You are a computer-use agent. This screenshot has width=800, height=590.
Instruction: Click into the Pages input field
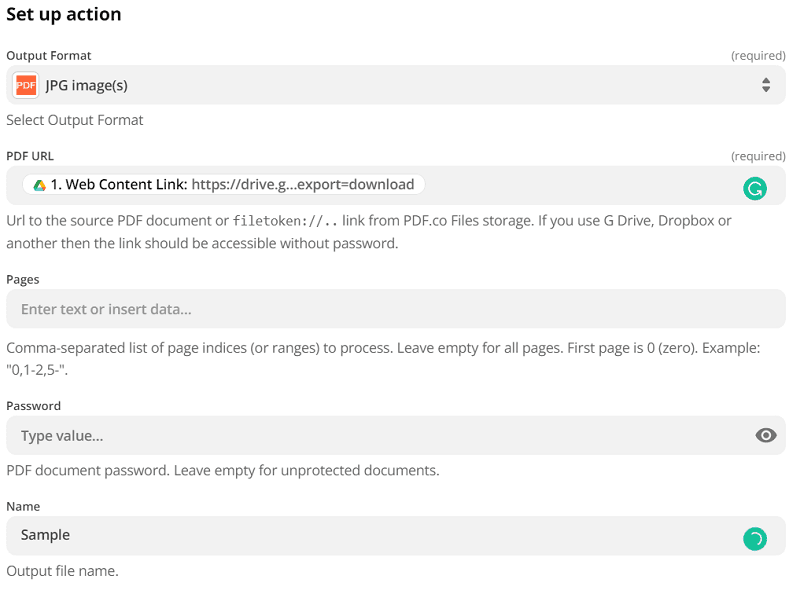tap(396, 309)
